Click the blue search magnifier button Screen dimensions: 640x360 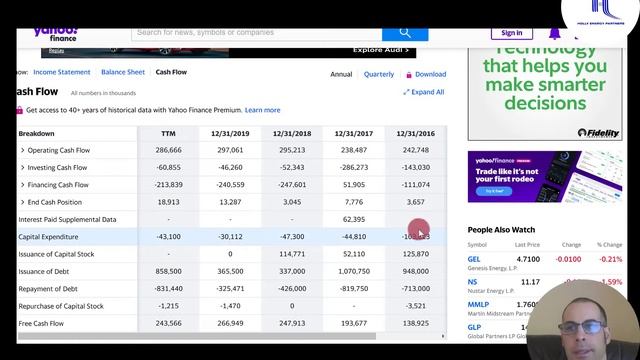[x=405, y=33]
